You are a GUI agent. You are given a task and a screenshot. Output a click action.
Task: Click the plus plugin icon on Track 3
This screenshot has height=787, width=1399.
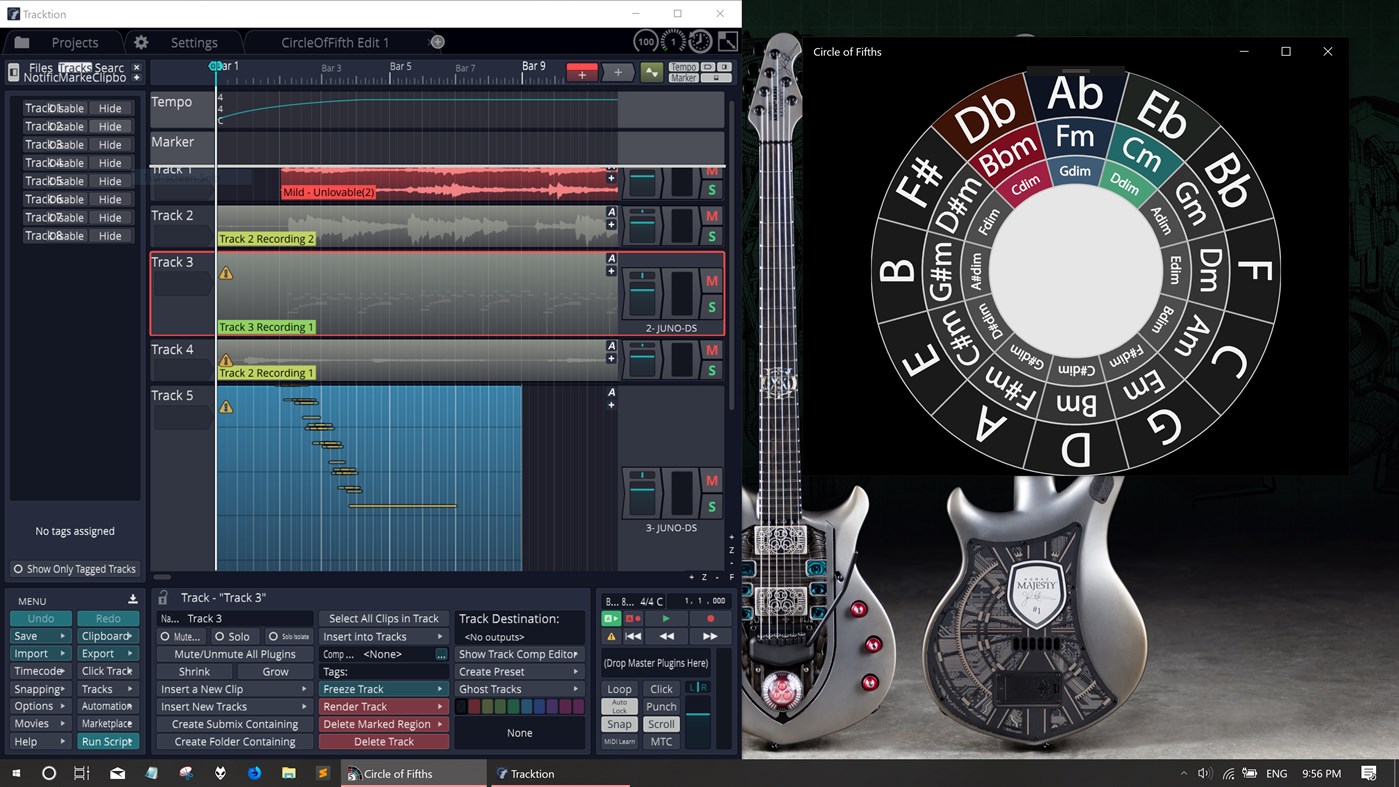pyautogui.click(x=611, y=271)
